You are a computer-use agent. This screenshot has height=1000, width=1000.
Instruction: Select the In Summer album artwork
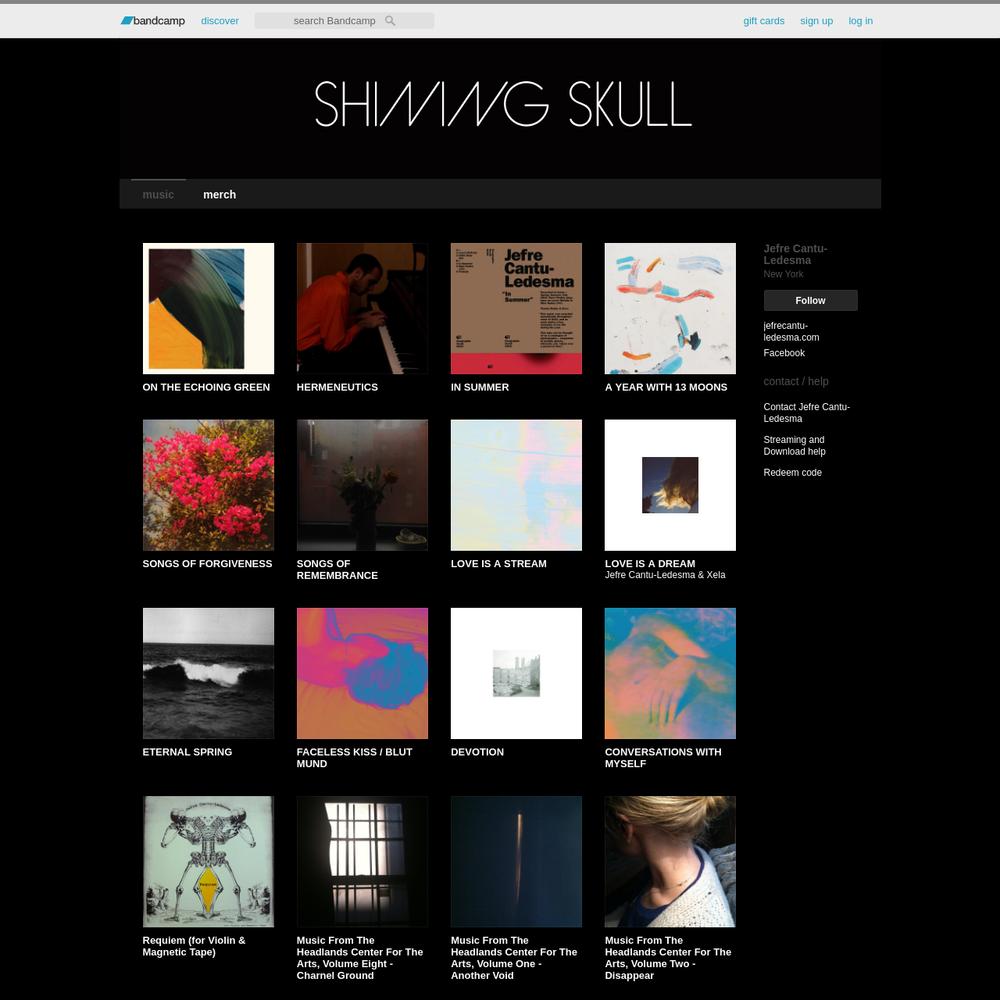pyautogui.click(x=517, y=308)
